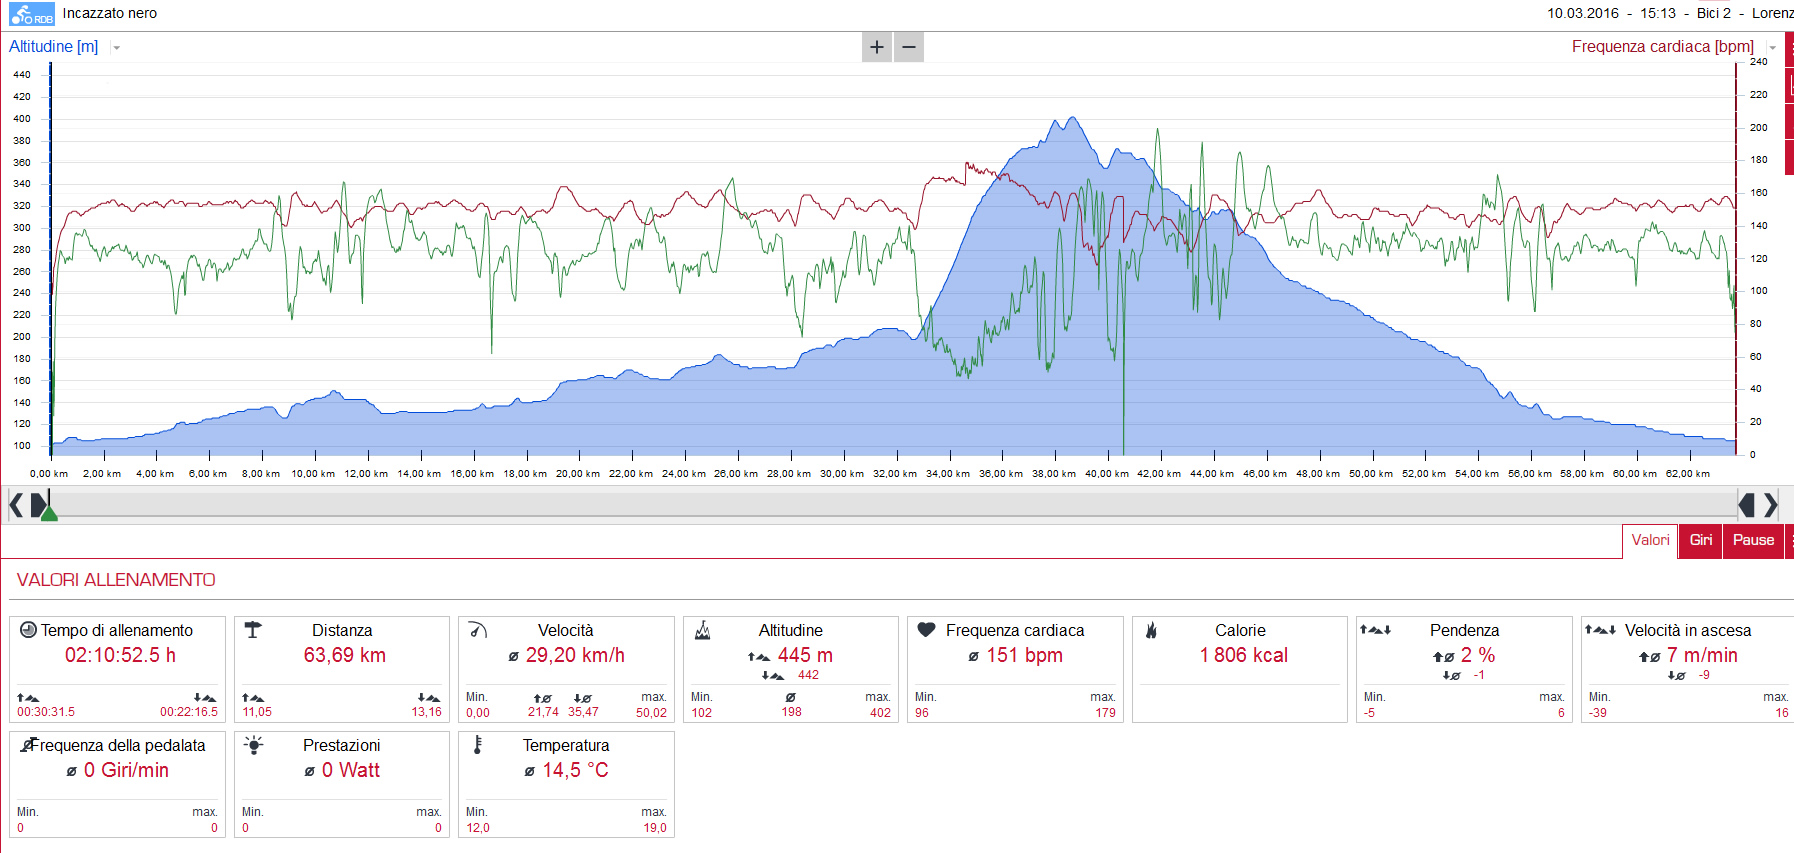Click the average heart rate 151 bpm
This screenshot has height=853, width=1794.
pos(1025,655)
